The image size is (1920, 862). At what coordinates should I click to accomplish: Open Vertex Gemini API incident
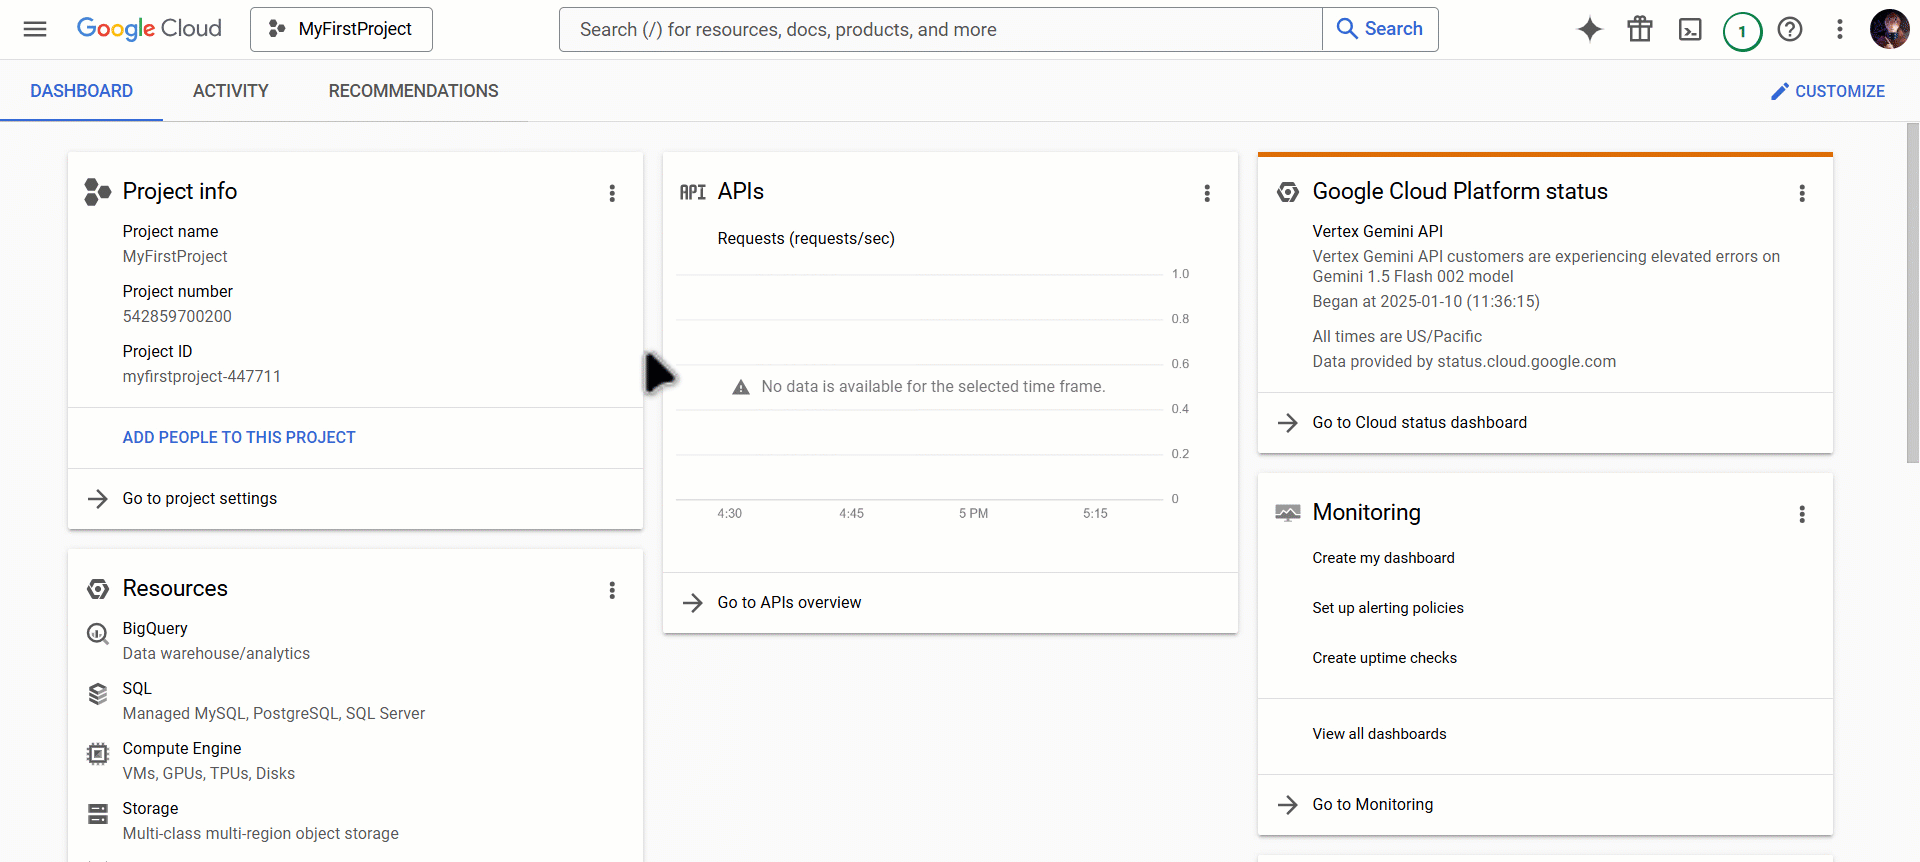pos(1377,231)
